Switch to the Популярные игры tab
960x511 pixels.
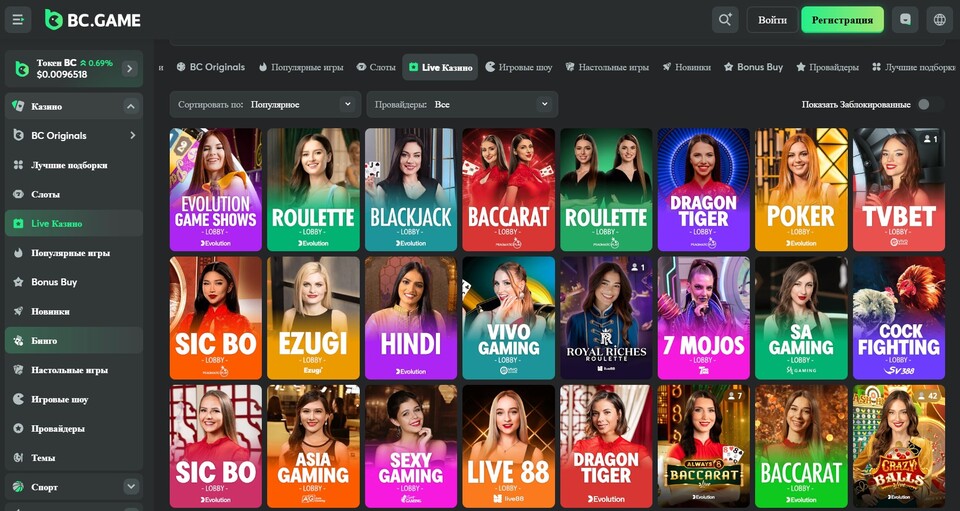[301, 67]
